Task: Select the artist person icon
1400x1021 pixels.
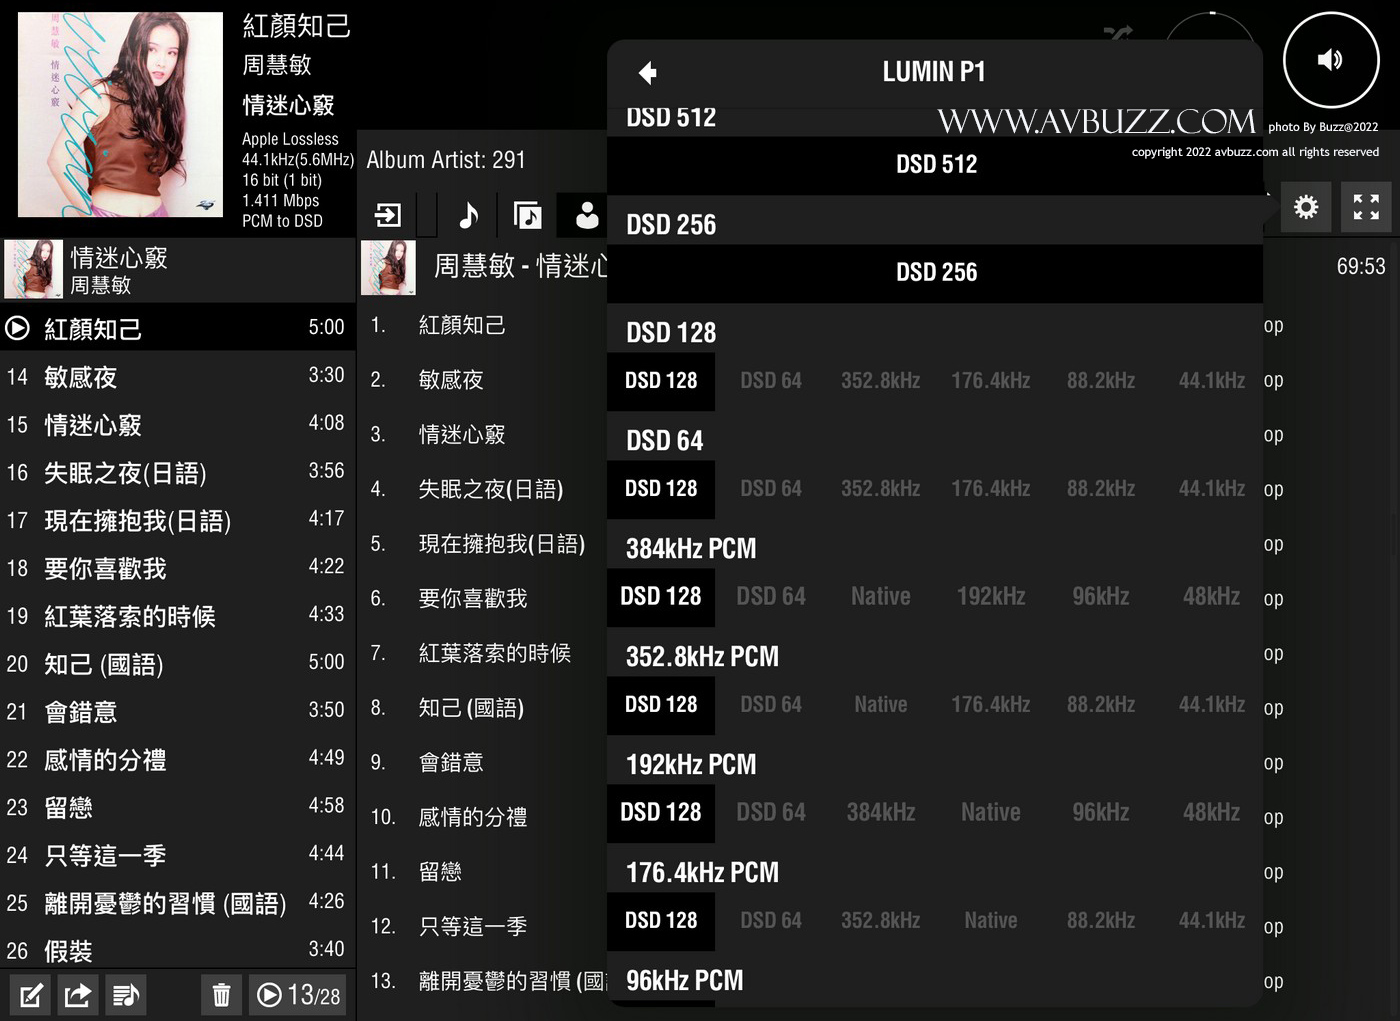Action: tap(587, 215)
